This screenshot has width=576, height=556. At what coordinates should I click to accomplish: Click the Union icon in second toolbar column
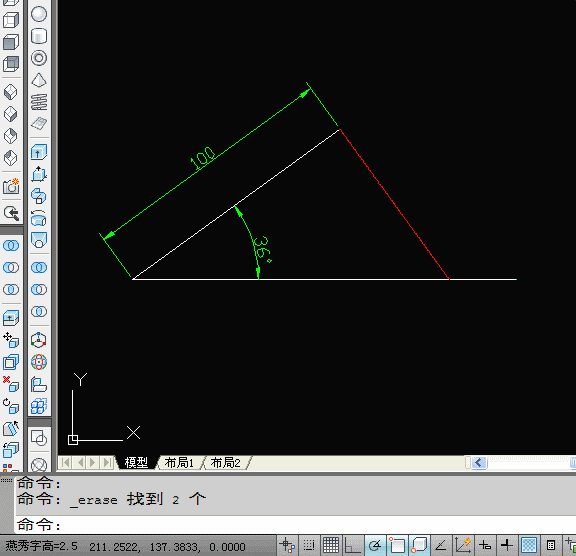point(39,267)
